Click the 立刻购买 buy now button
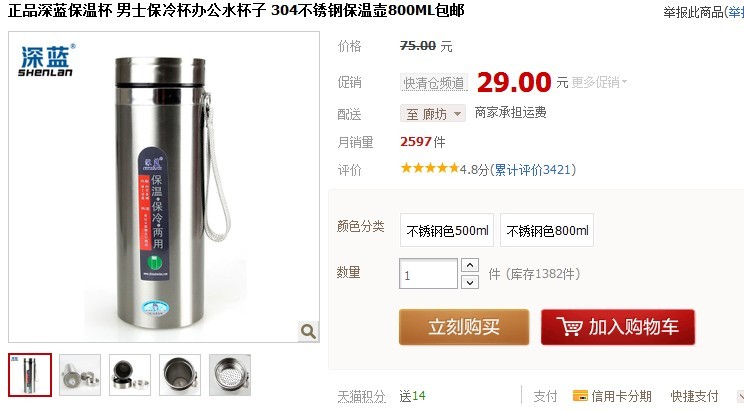This screenshot has width=744, height=411. point(464,327)
